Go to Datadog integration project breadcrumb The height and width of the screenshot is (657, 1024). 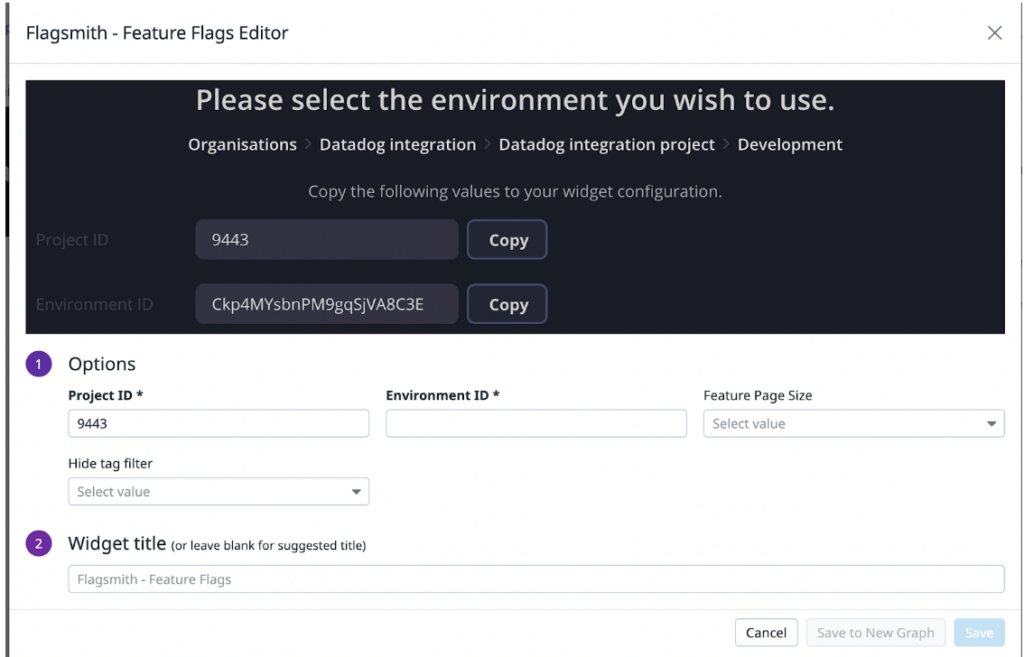click(x=606, y=145)
